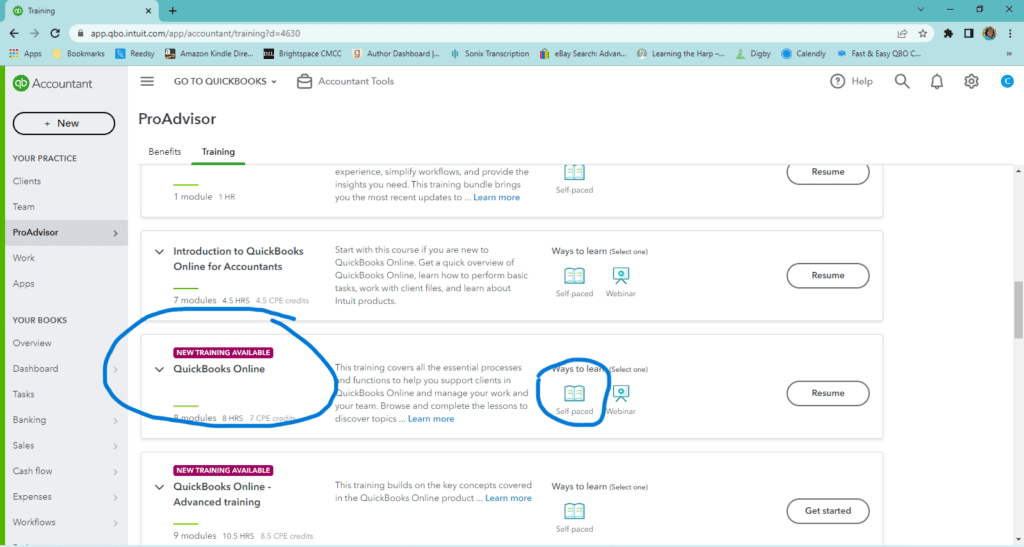
Task: Open the settings gear icon
Action: (x=971, y=82)
